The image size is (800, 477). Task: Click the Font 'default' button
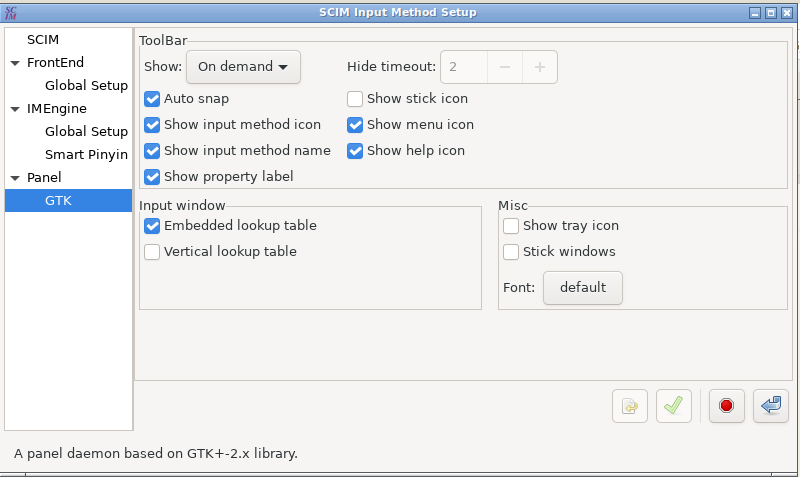click(583, 288)
